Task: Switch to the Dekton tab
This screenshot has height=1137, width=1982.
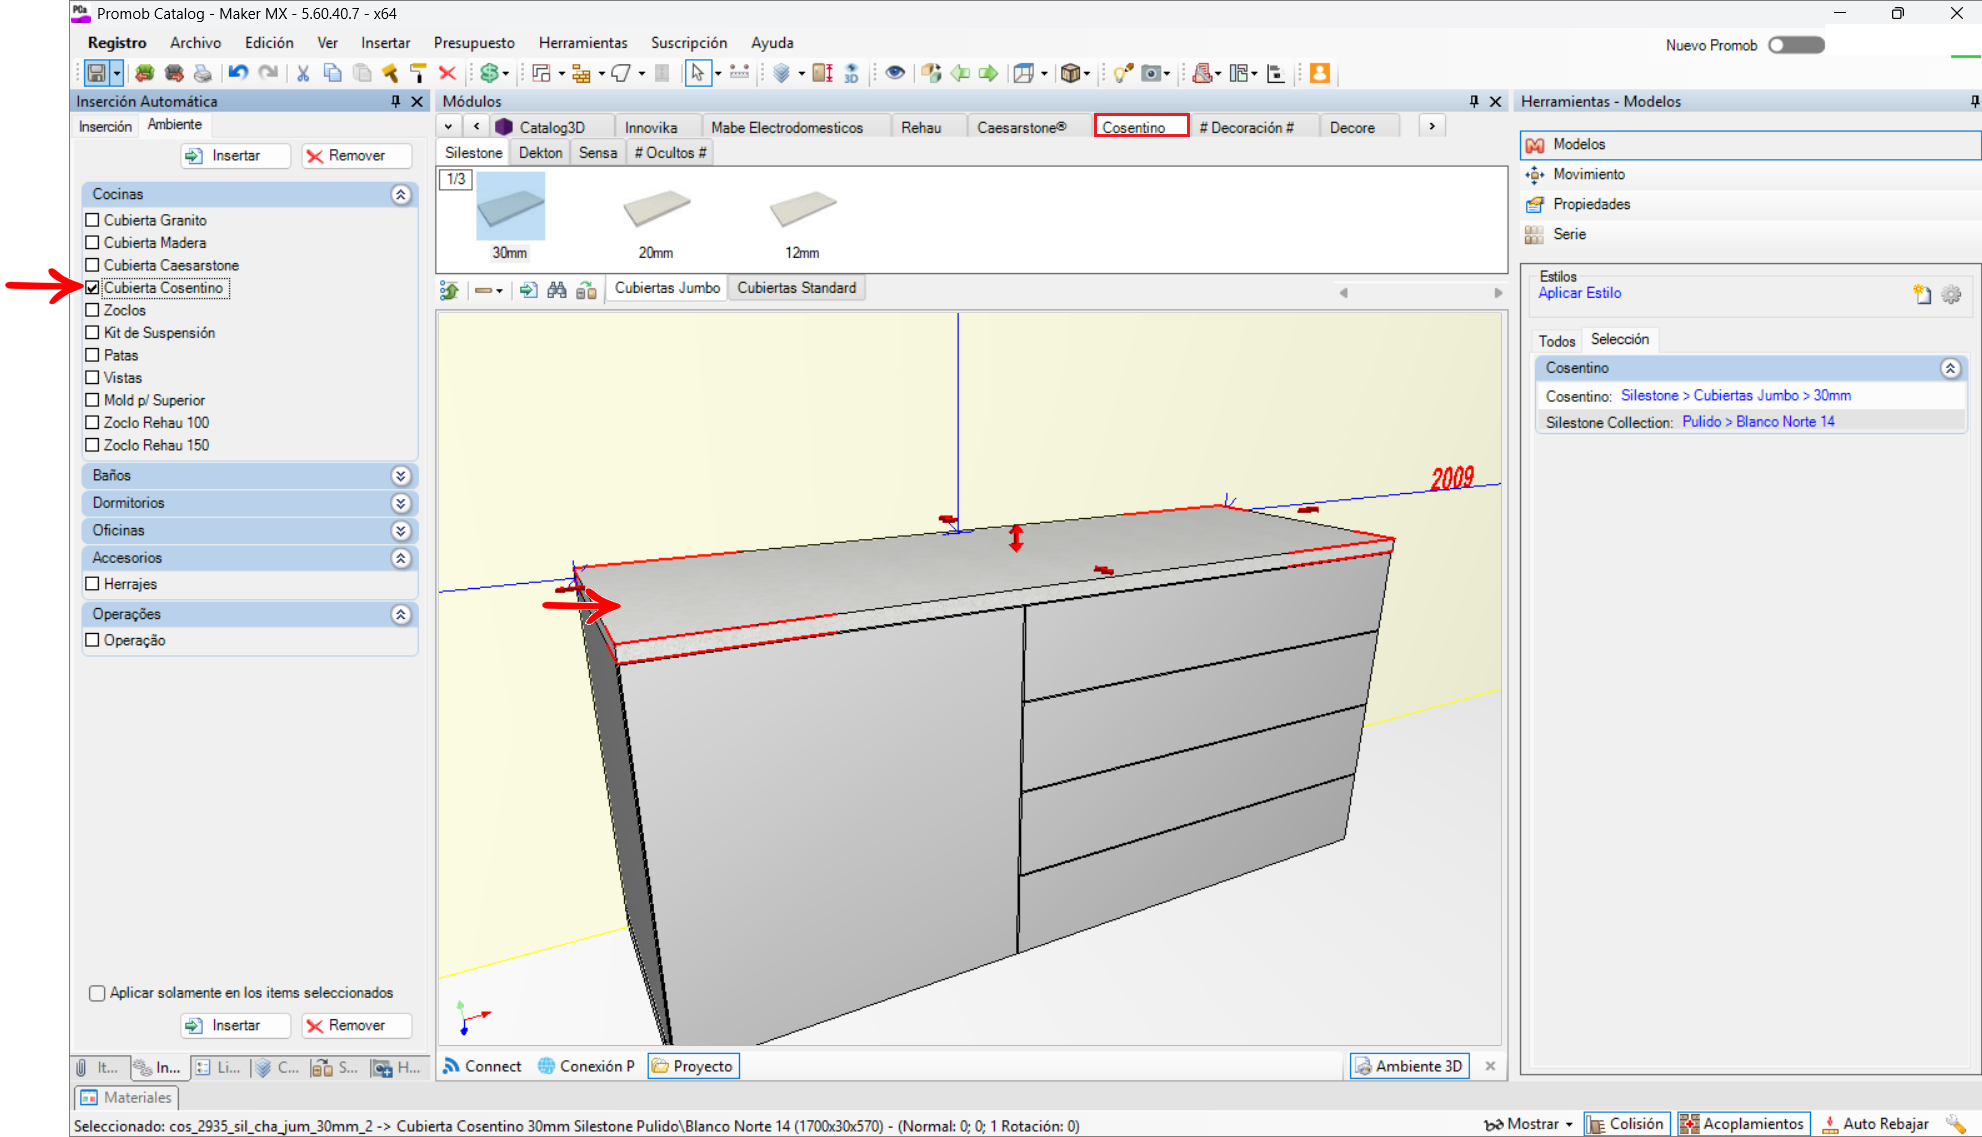Action: tap(540, 153)
